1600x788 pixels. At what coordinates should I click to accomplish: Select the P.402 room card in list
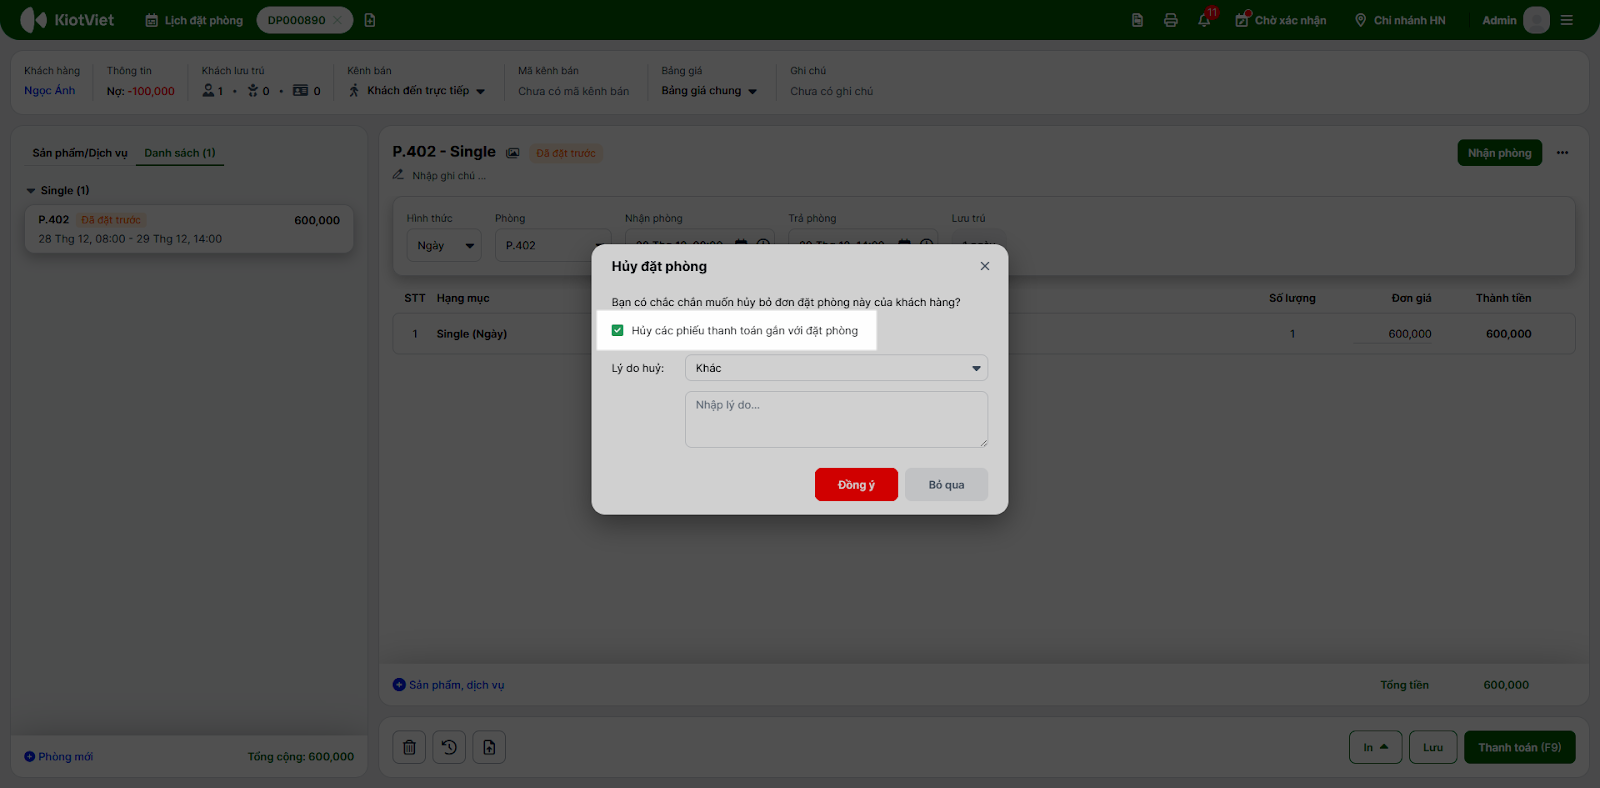pos(189,229)
